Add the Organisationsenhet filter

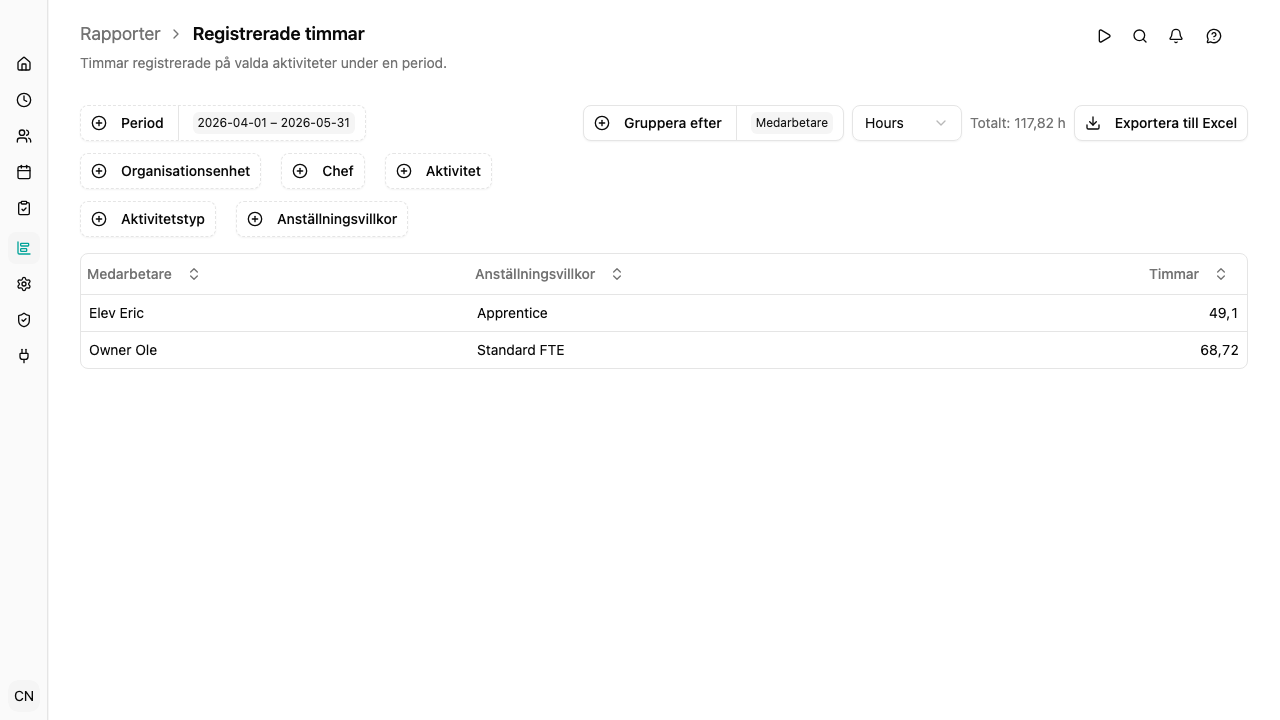coord(171,171)
